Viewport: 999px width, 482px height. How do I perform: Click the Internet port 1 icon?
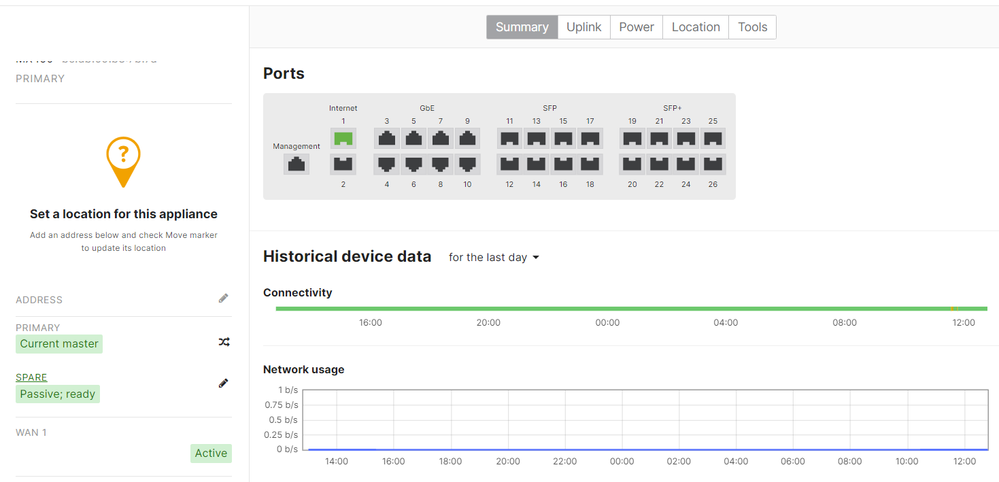point(343,138)
